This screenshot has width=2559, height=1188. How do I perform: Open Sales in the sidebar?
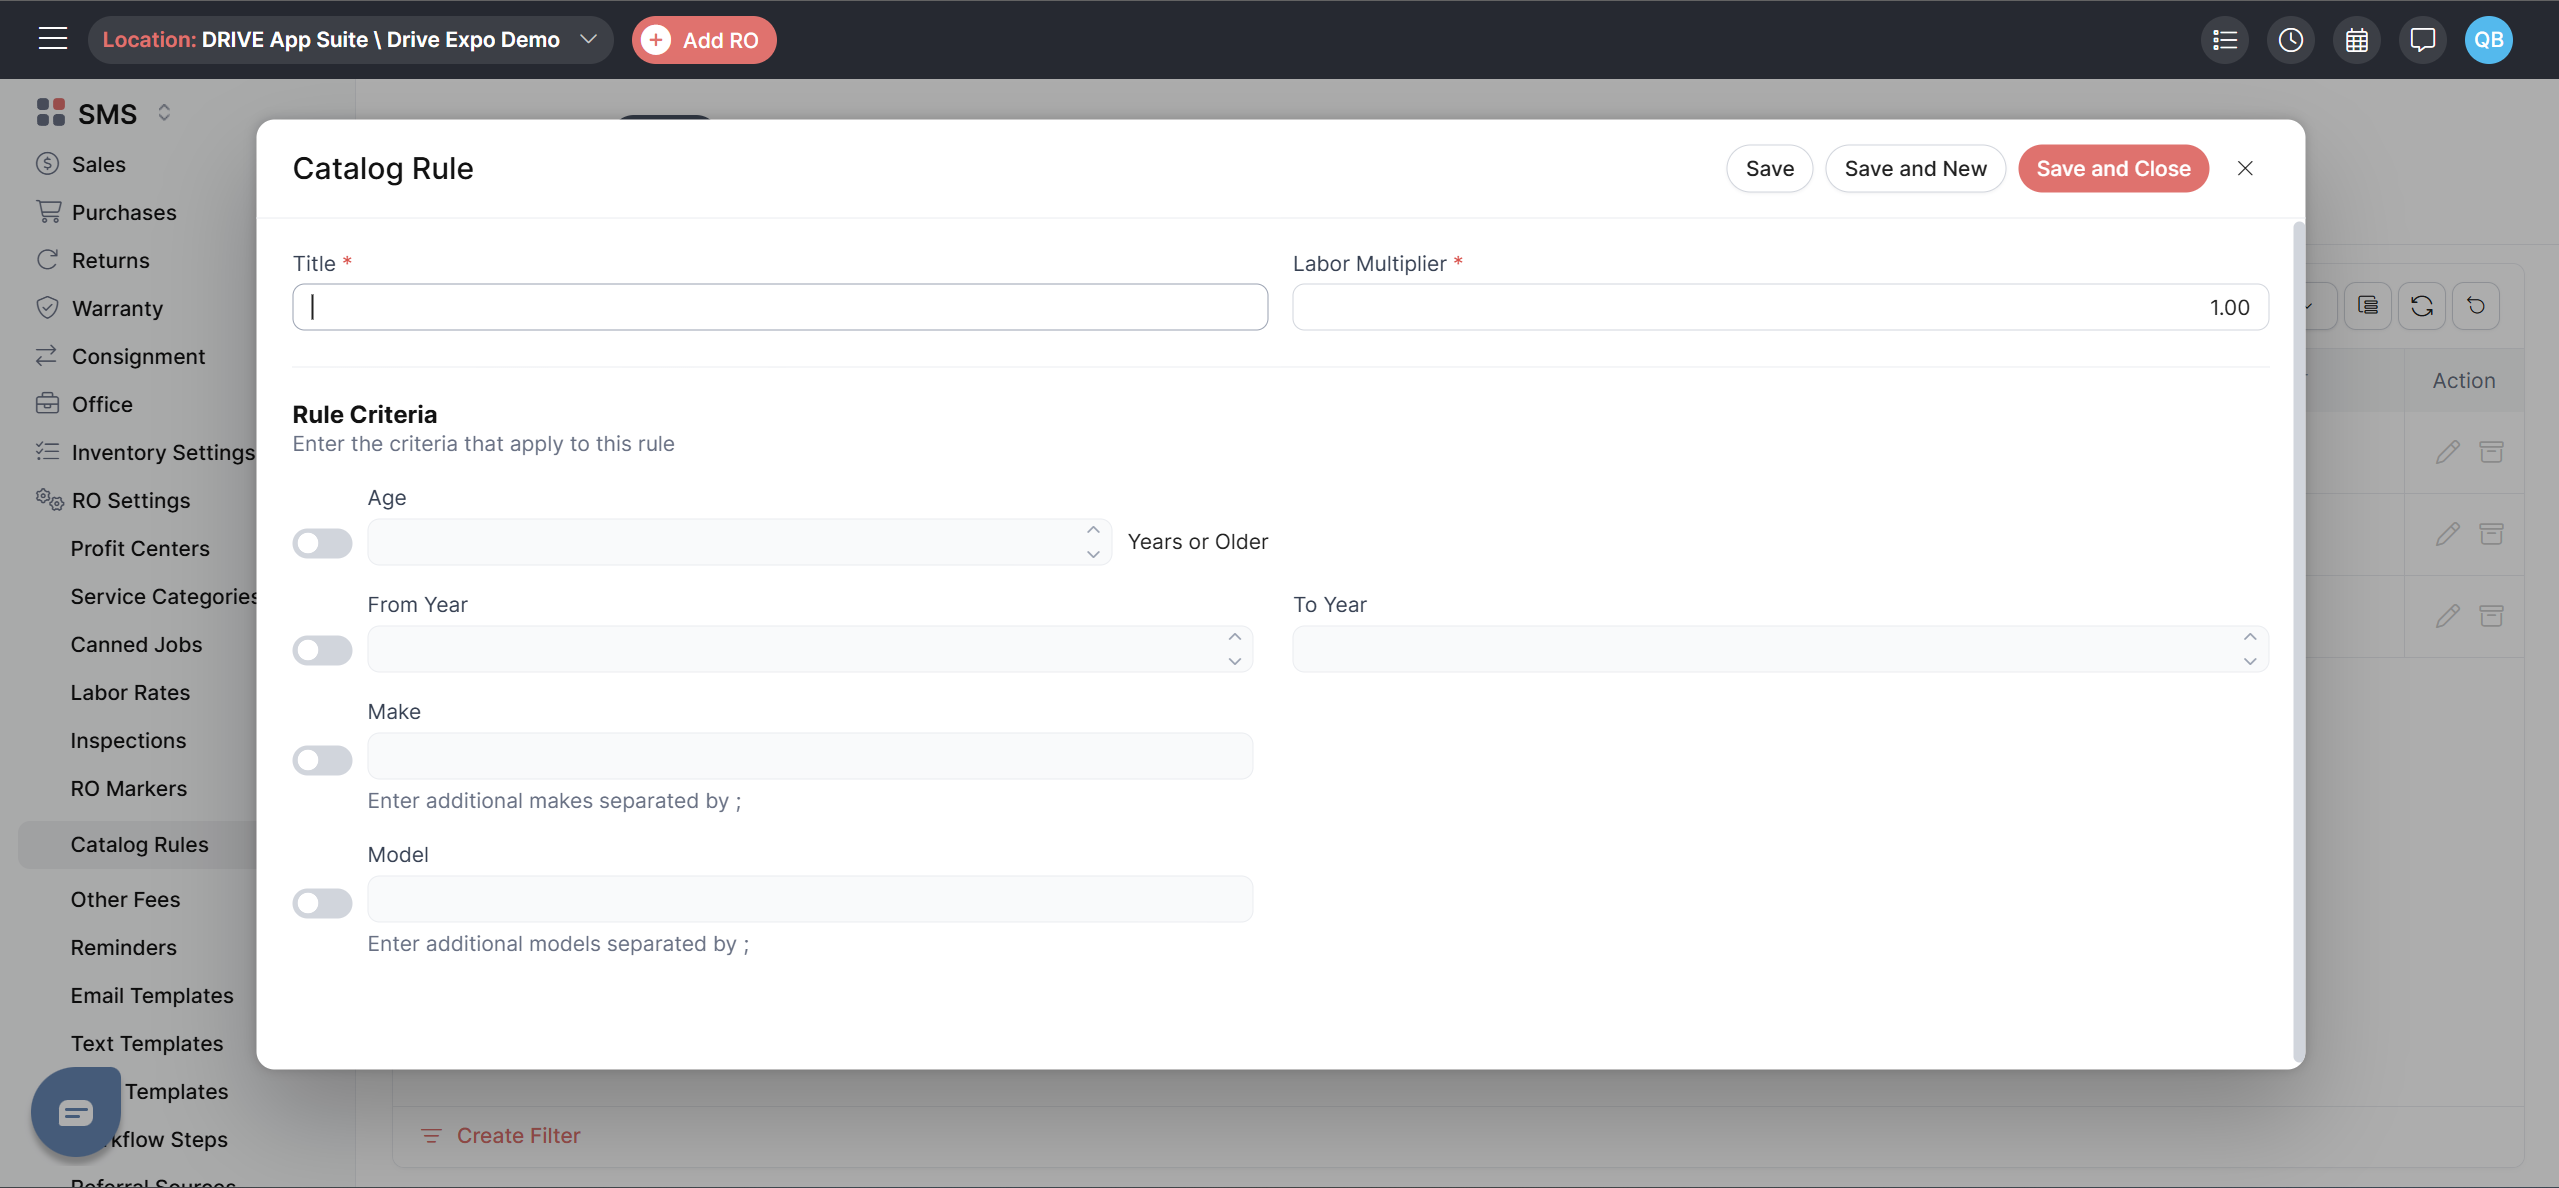pos(98,164)
